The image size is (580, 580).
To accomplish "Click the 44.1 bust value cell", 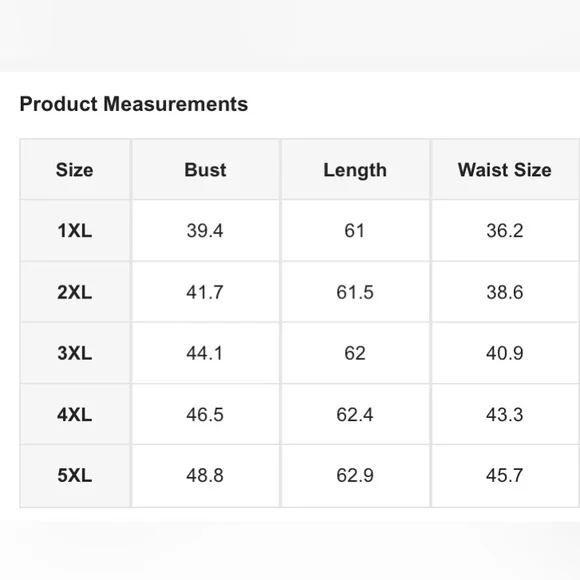I will 205,353.
